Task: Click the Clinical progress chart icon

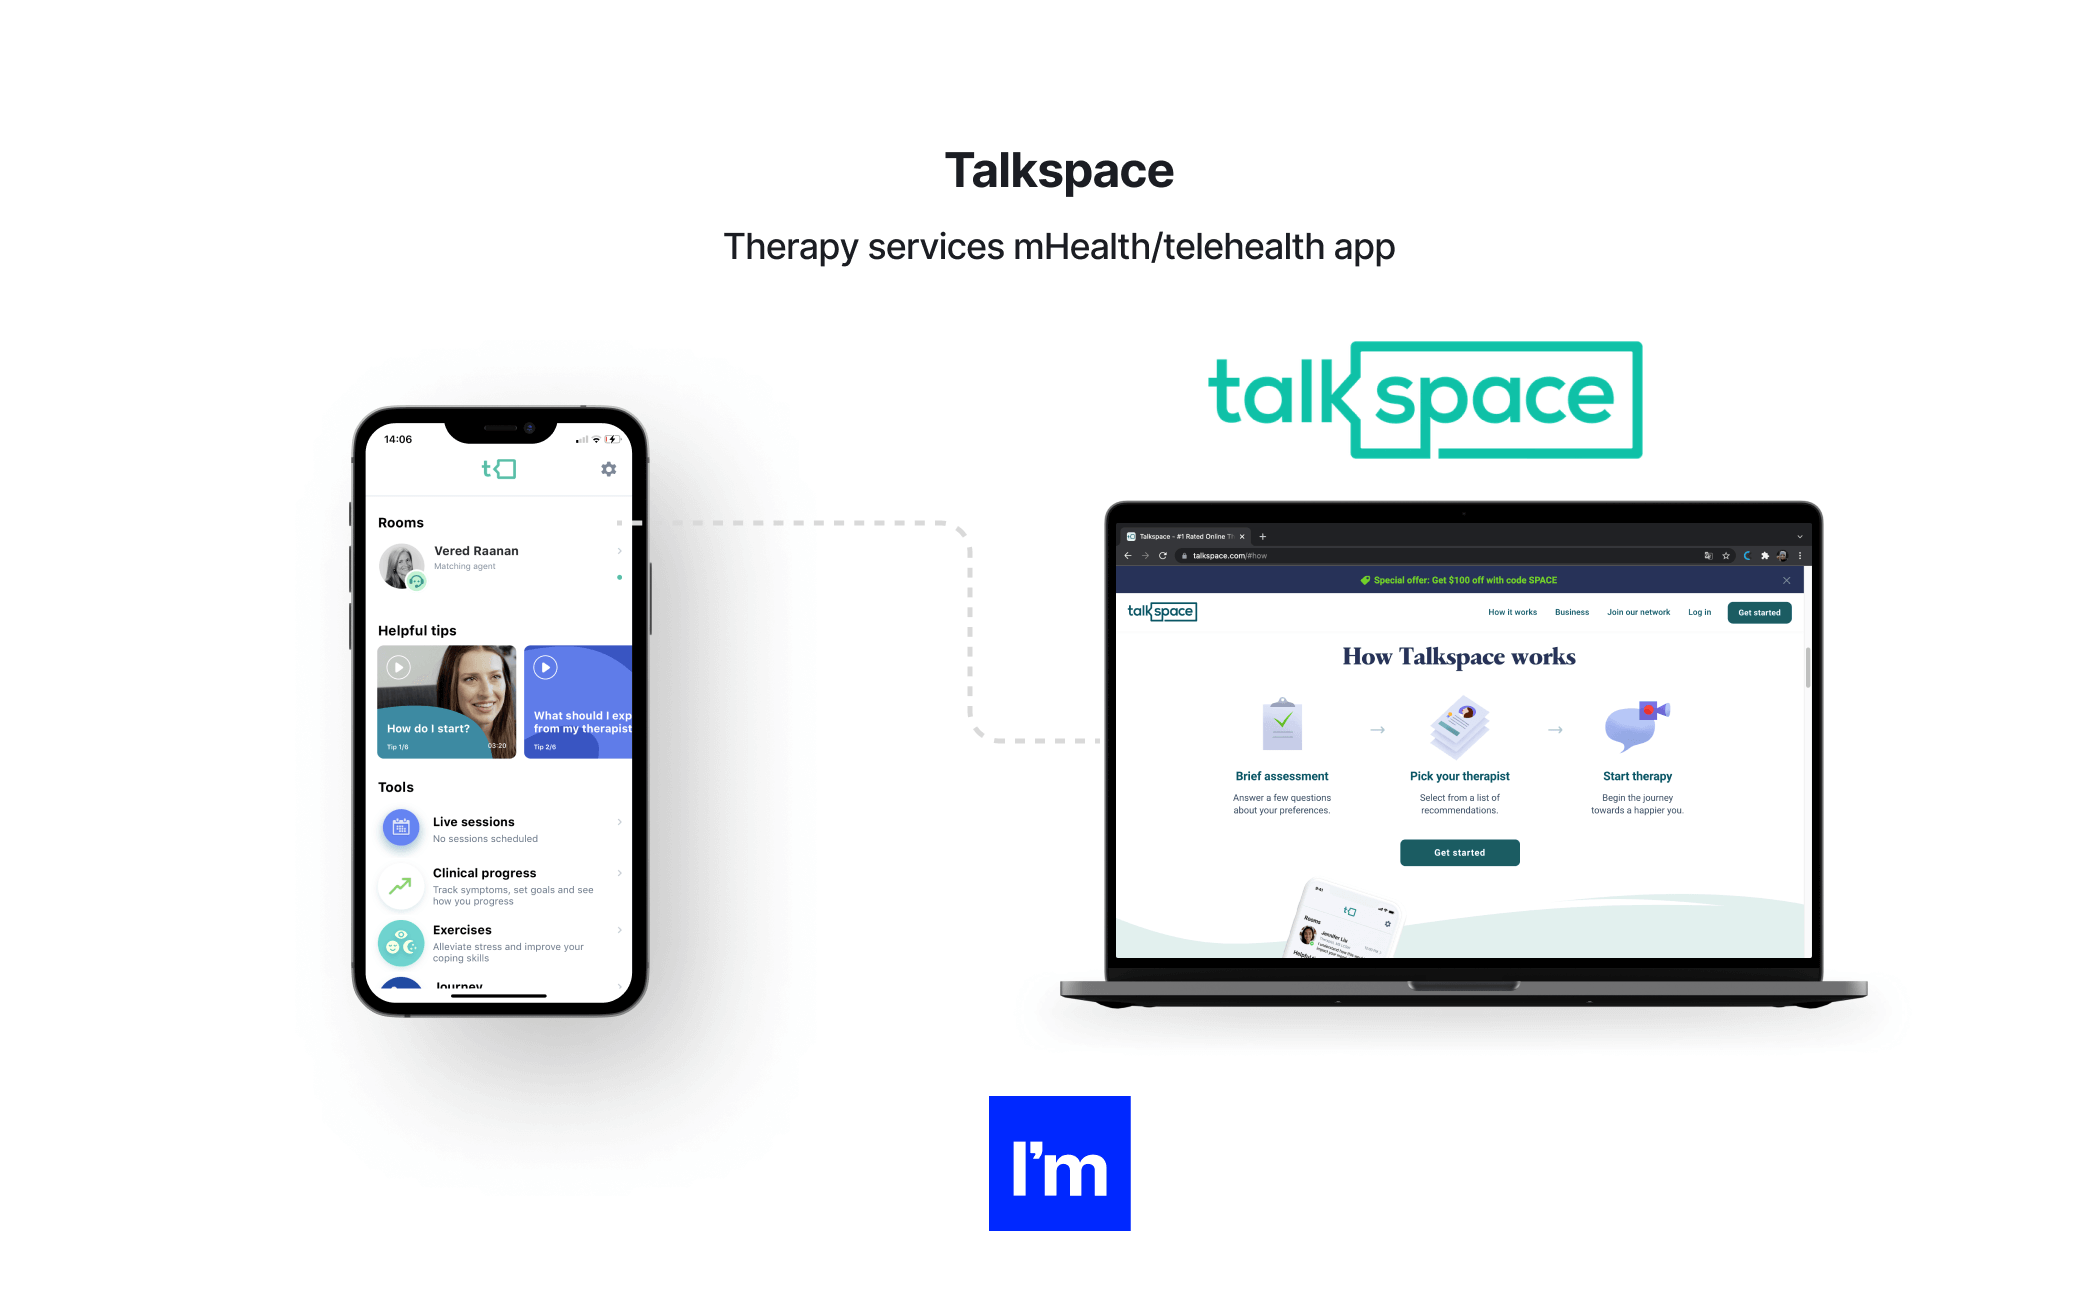Action: click(401, 885)
